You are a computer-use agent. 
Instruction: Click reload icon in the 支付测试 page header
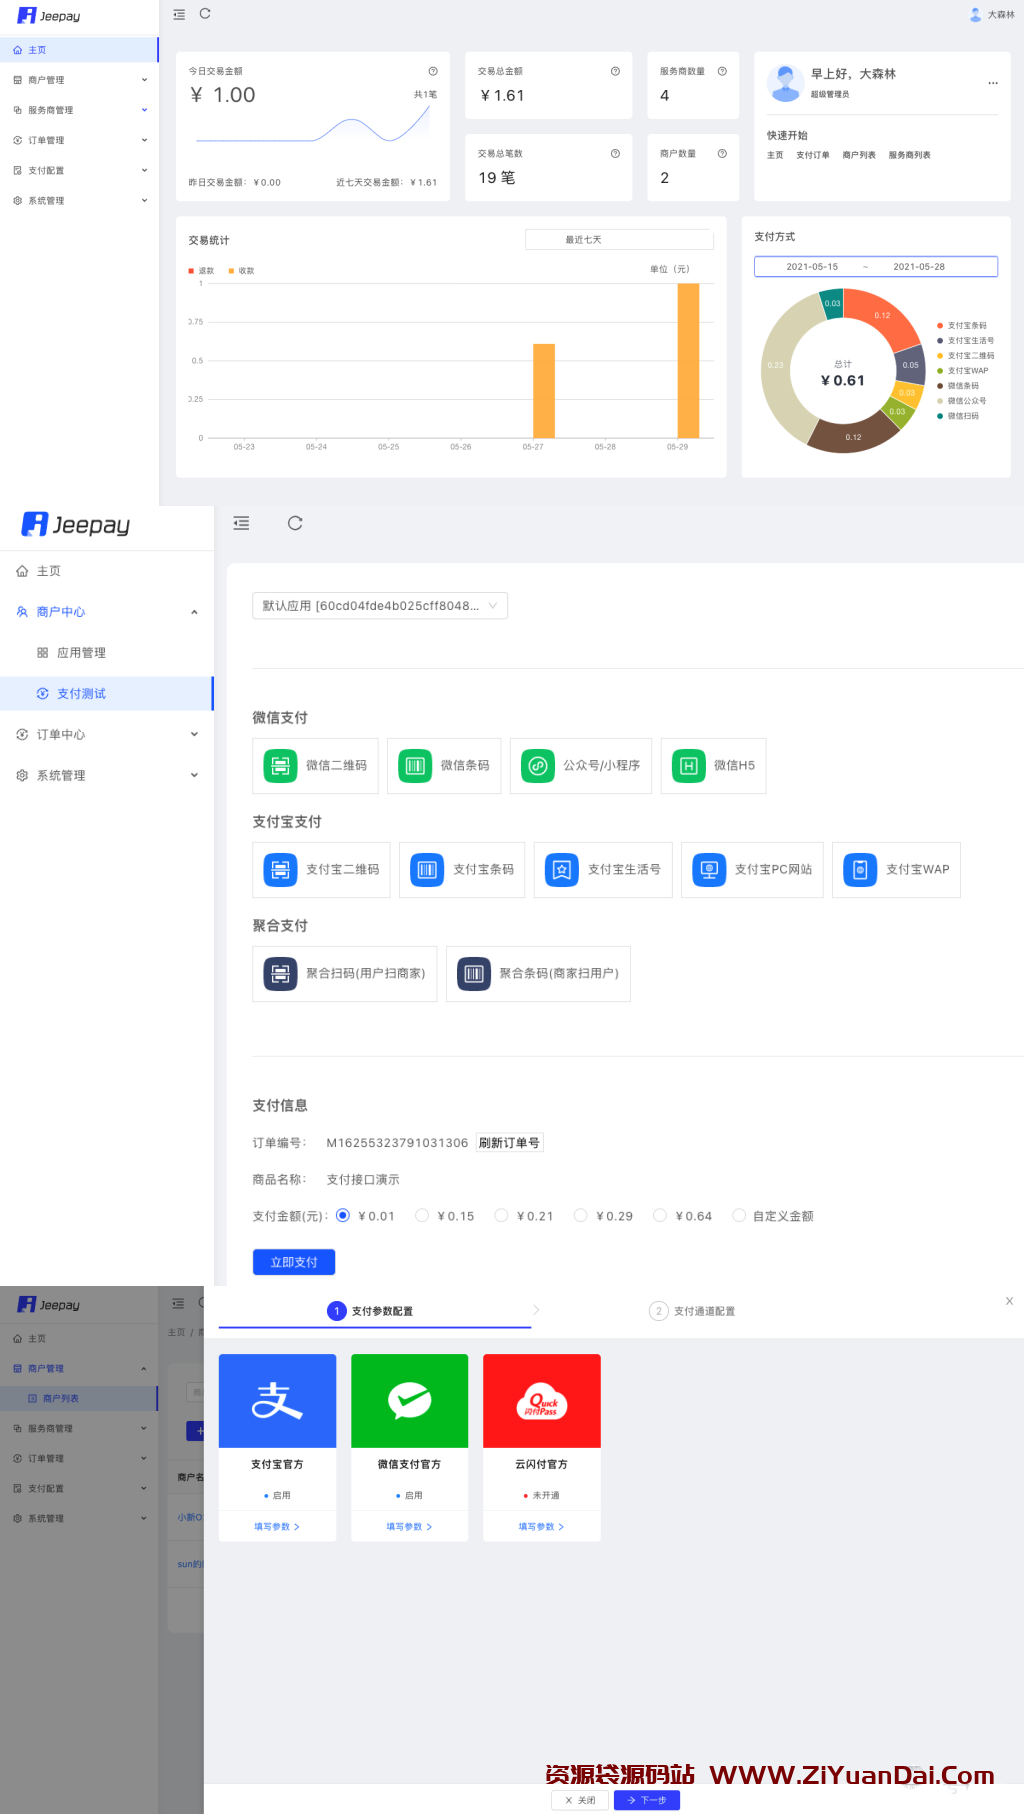coord(295,523)
